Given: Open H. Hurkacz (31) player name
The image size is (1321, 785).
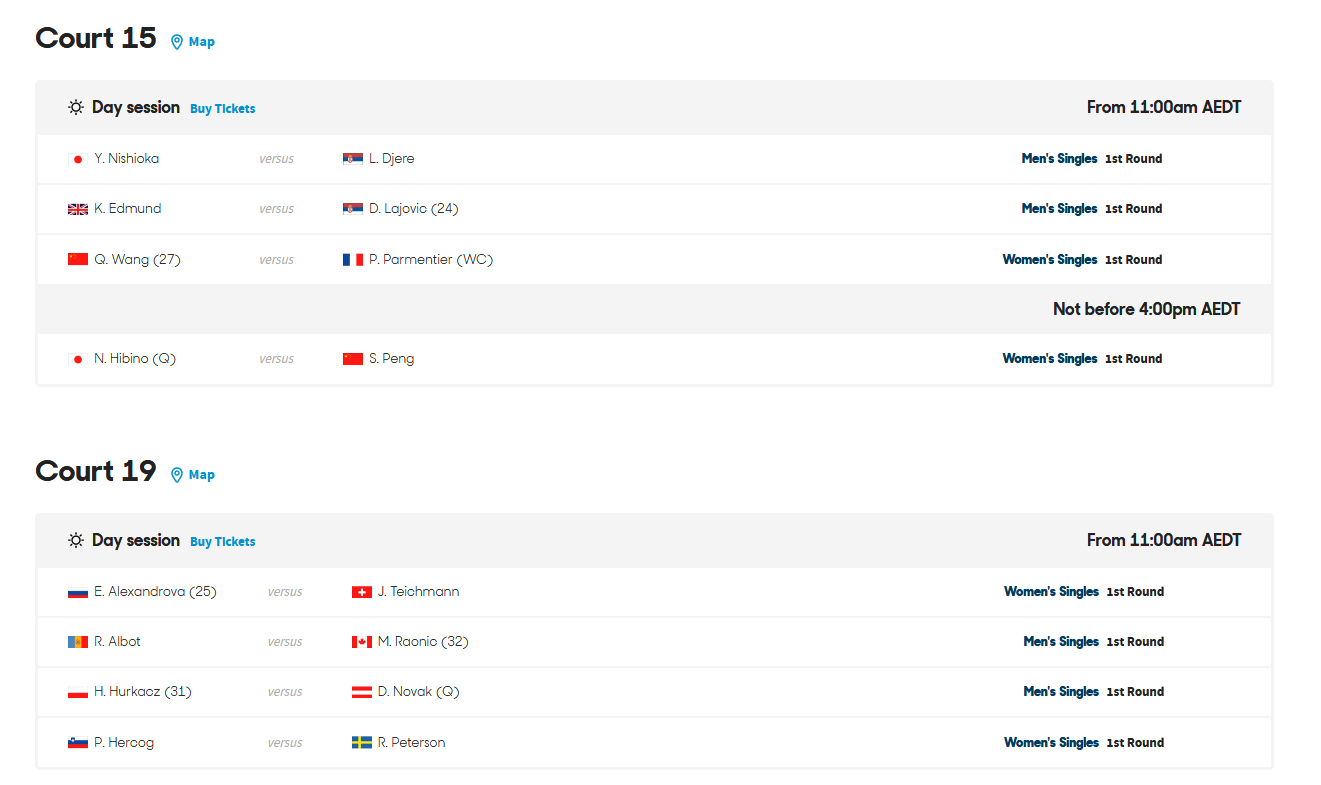Looking at the screenshot, I should [x=143, y=692].
